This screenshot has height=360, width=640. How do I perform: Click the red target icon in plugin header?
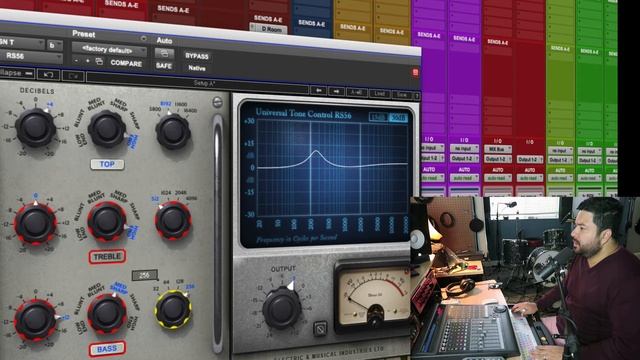415,73
